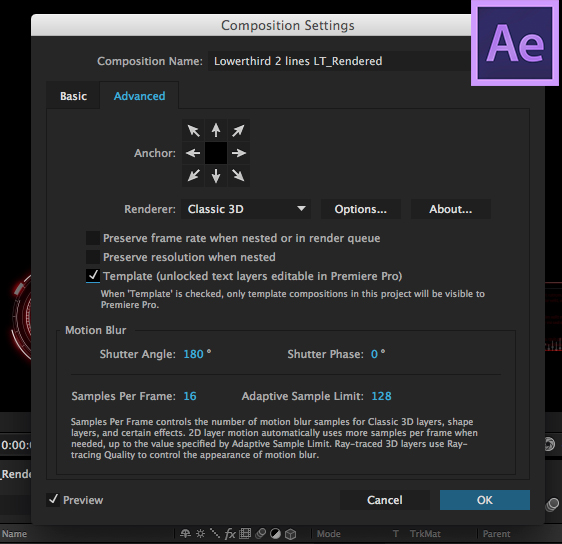Uncheck the Template checkbox

tap(93, 276)
